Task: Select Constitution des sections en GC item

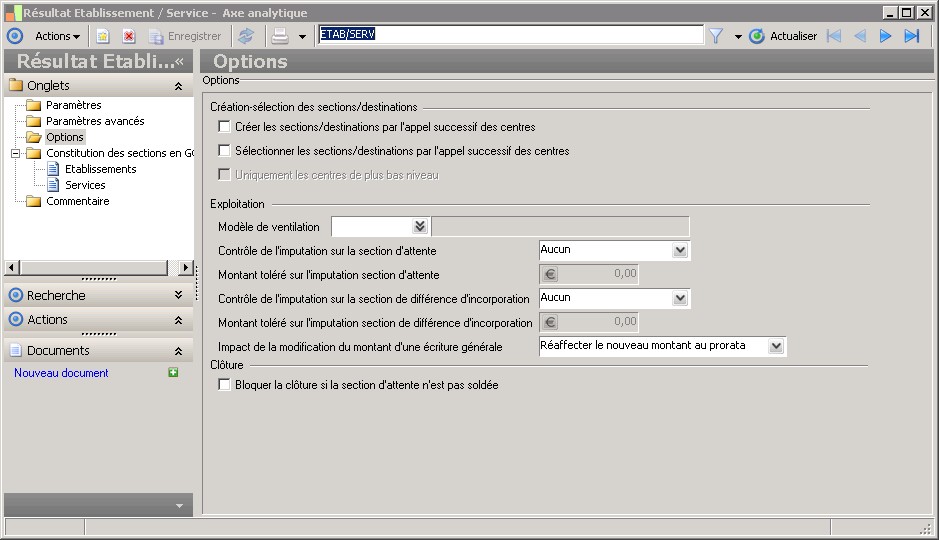Action: tap(120, 153)
